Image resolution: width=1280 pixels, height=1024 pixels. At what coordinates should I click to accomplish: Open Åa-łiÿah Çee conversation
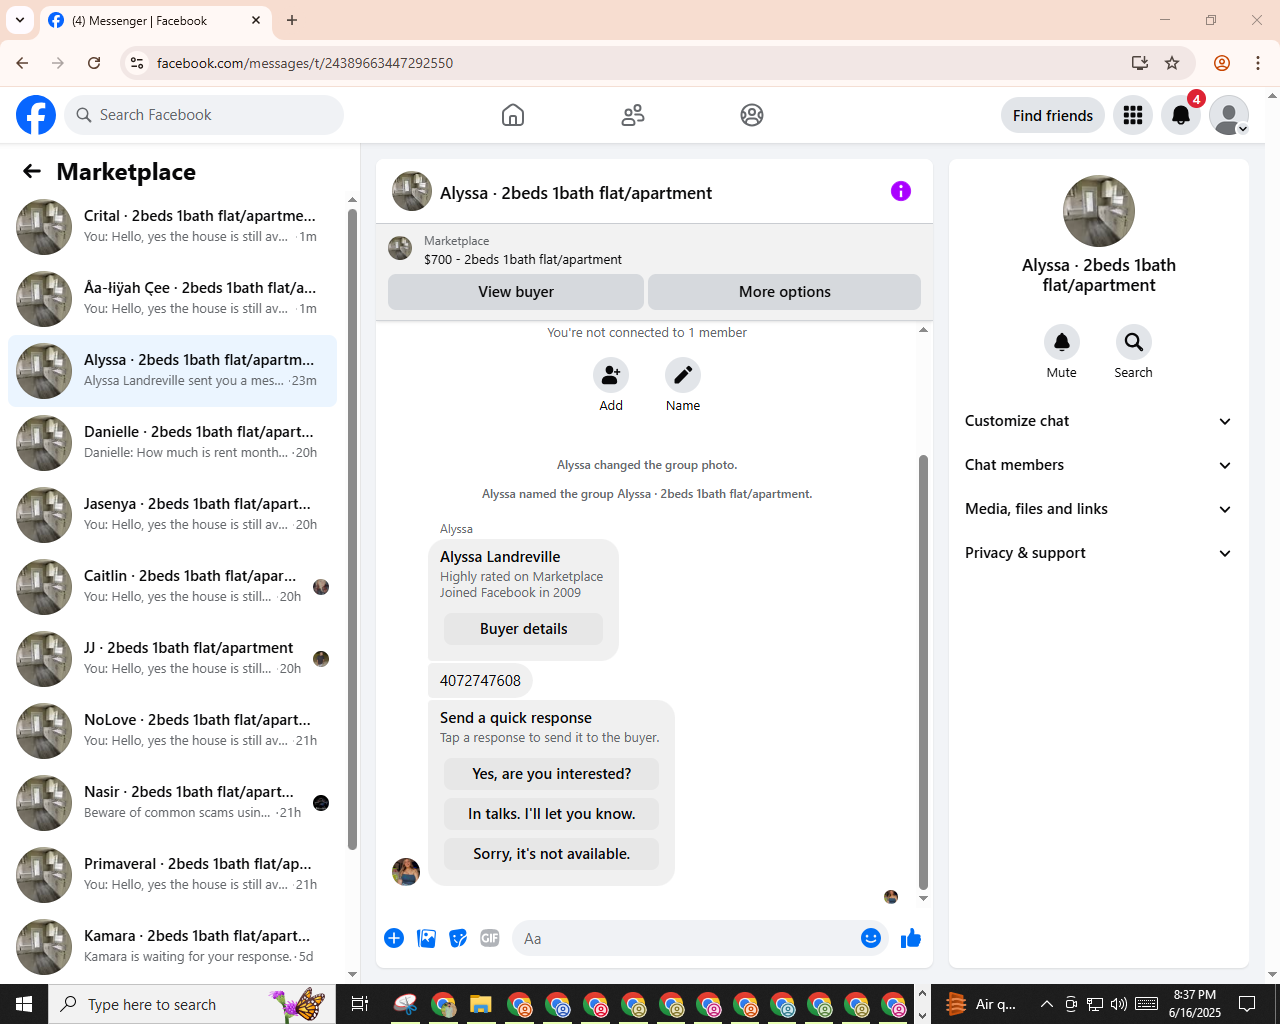click(x=173, y=299)
